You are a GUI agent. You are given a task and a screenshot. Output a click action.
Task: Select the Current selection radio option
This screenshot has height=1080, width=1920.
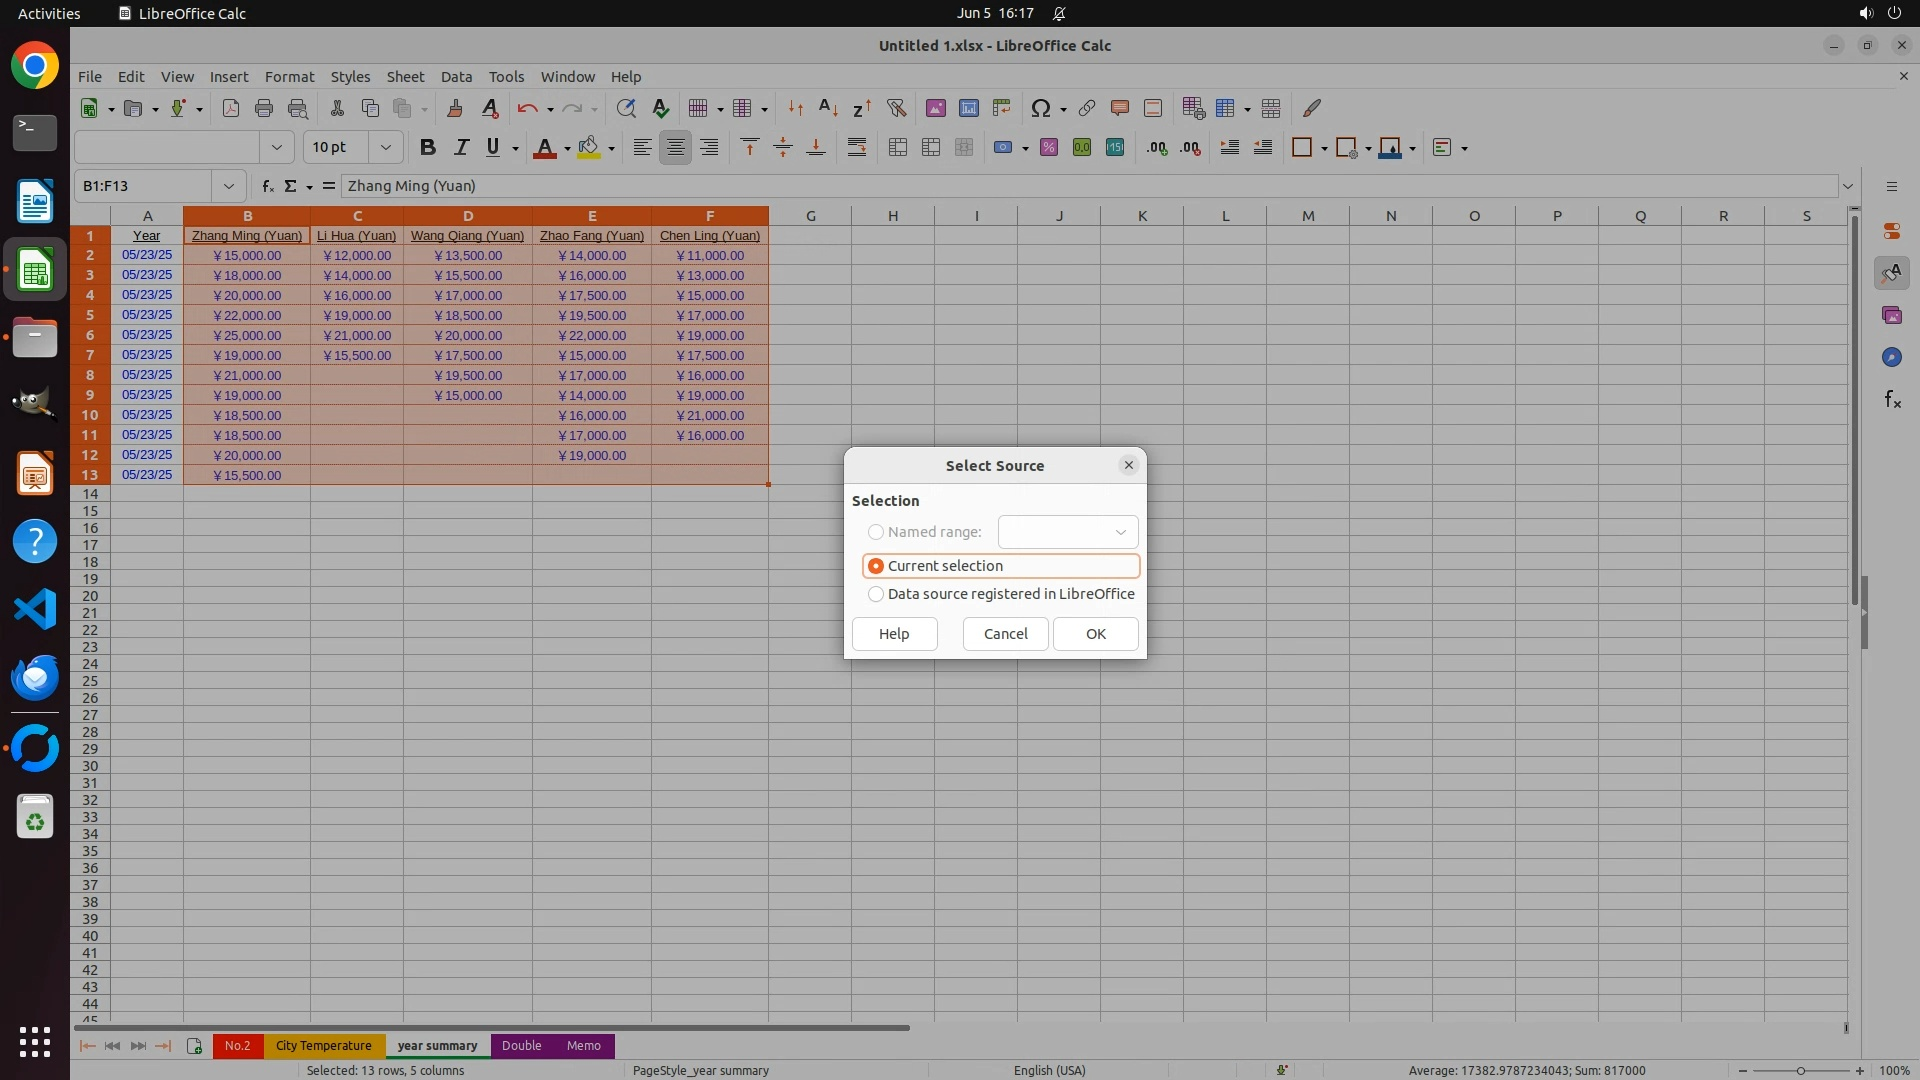pyautogui.click(x=876, y=566)
